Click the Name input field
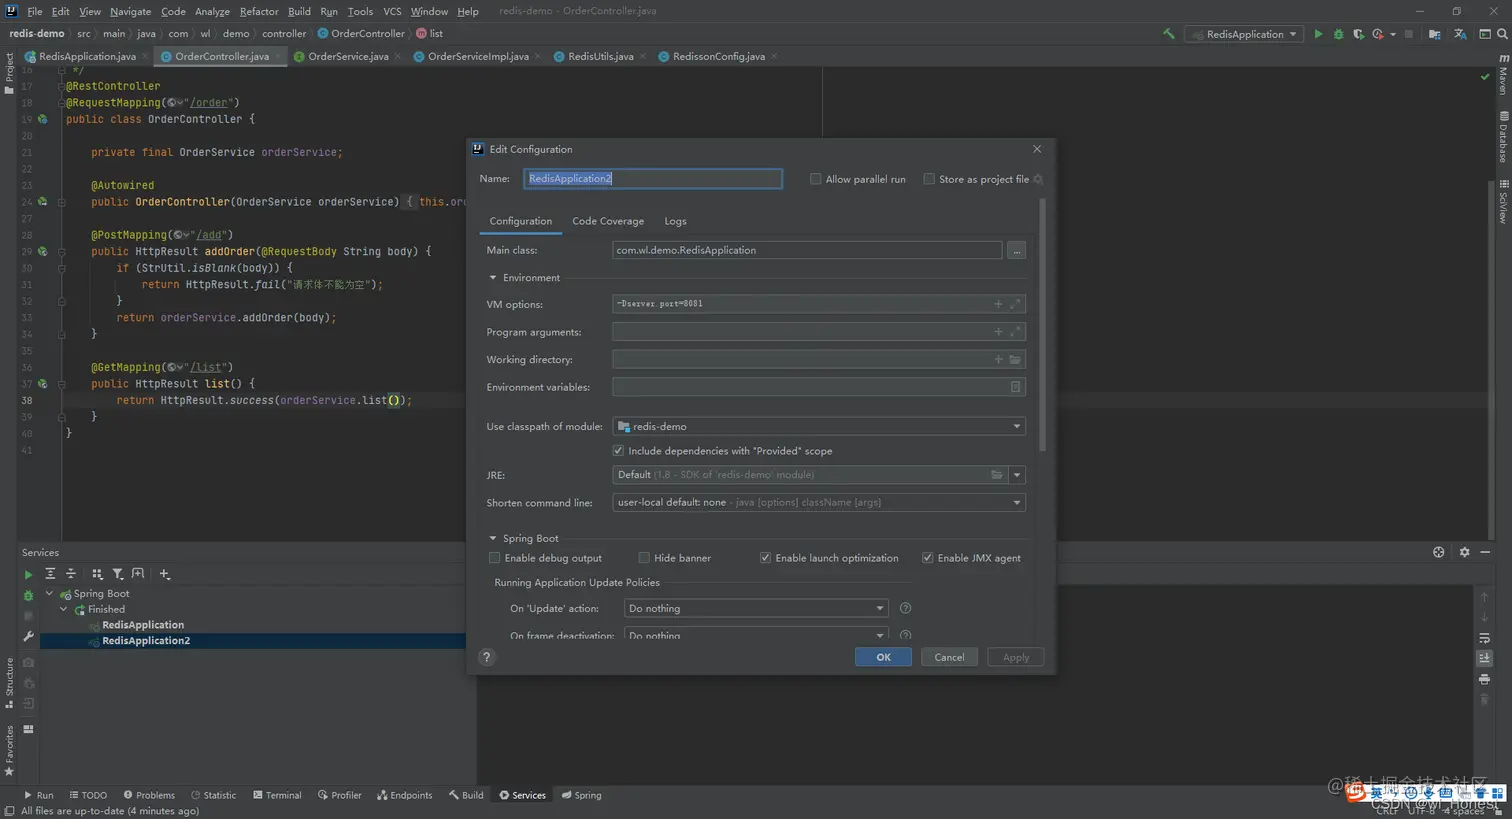 (653, 179)
